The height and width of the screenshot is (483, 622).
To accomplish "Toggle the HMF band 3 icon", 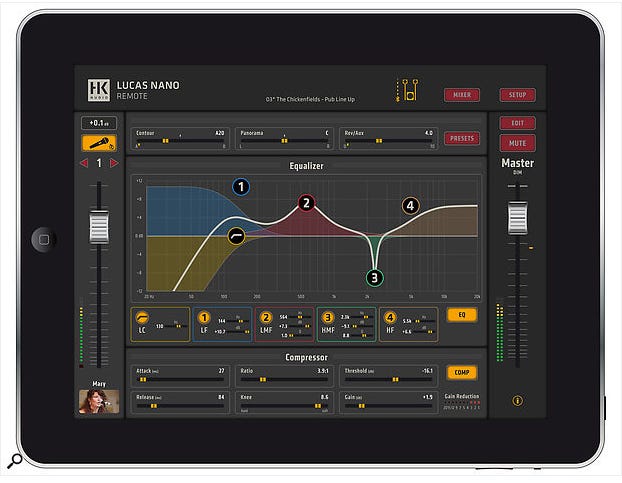I will (x=328, y=318).
